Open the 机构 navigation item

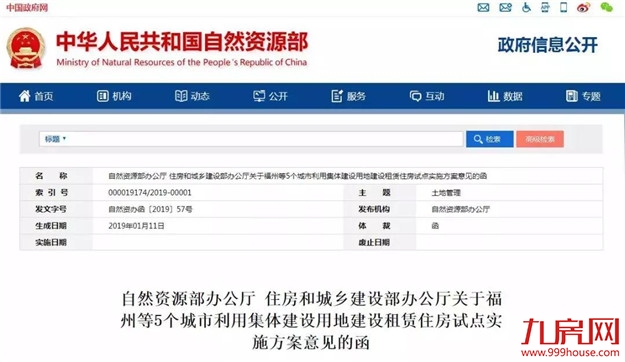(x=114, y=96)
